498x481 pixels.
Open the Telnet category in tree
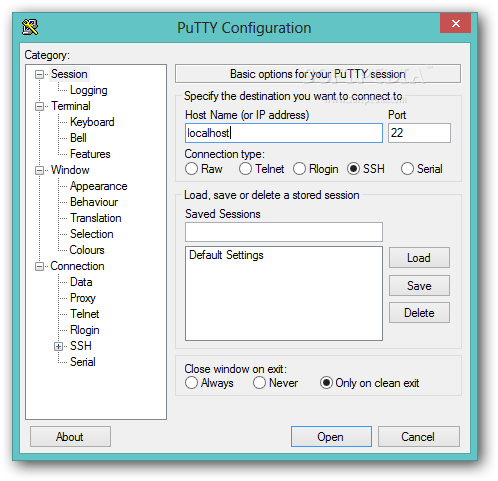pos(85,314)
